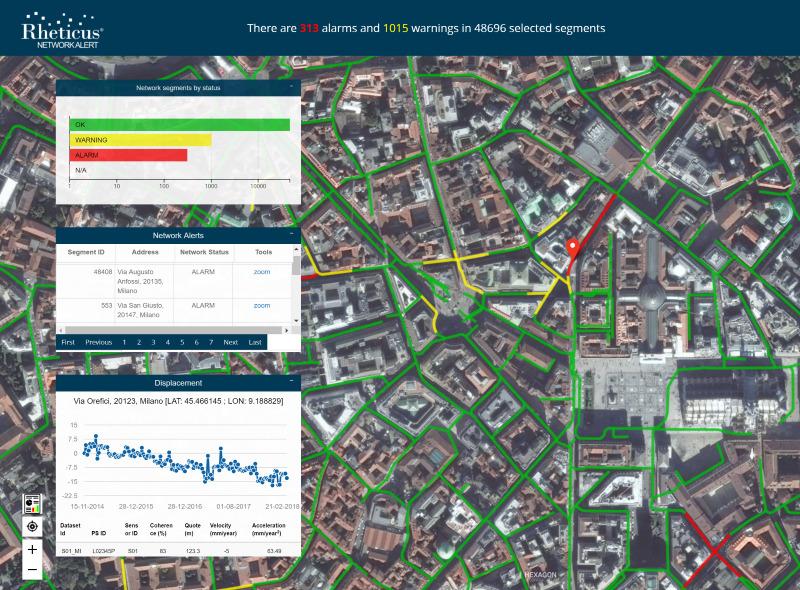Zoom to segment 48408 Via Augusto Anfossi
Screen dimensions: 800x590
[x=262, y=271]
